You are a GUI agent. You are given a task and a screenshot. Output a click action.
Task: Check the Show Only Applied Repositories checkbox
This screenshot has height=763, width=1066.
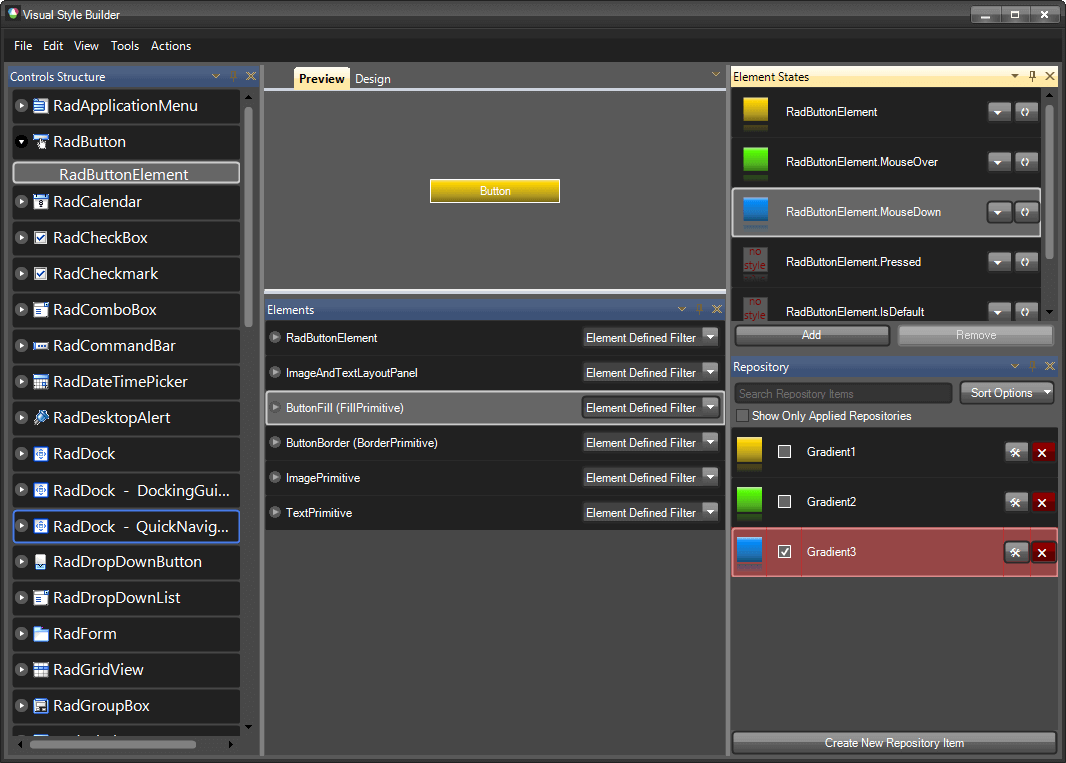point(741,415)
